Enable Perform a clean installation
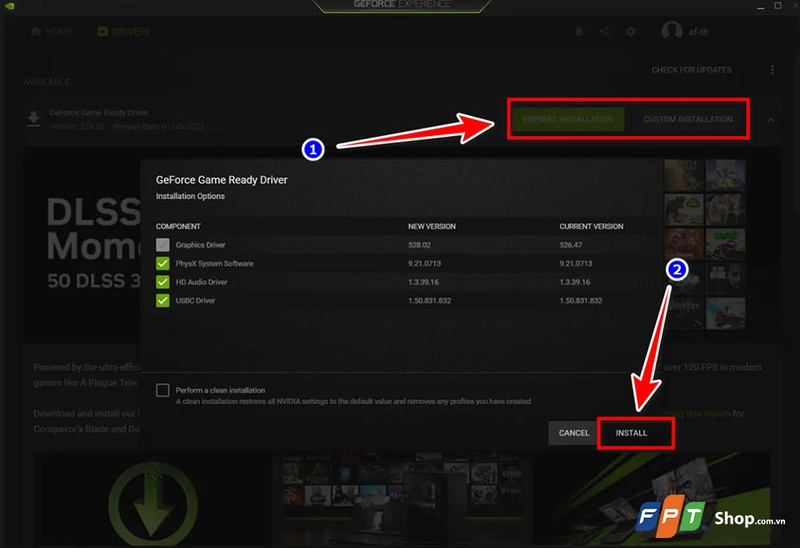 click(163, 390)
